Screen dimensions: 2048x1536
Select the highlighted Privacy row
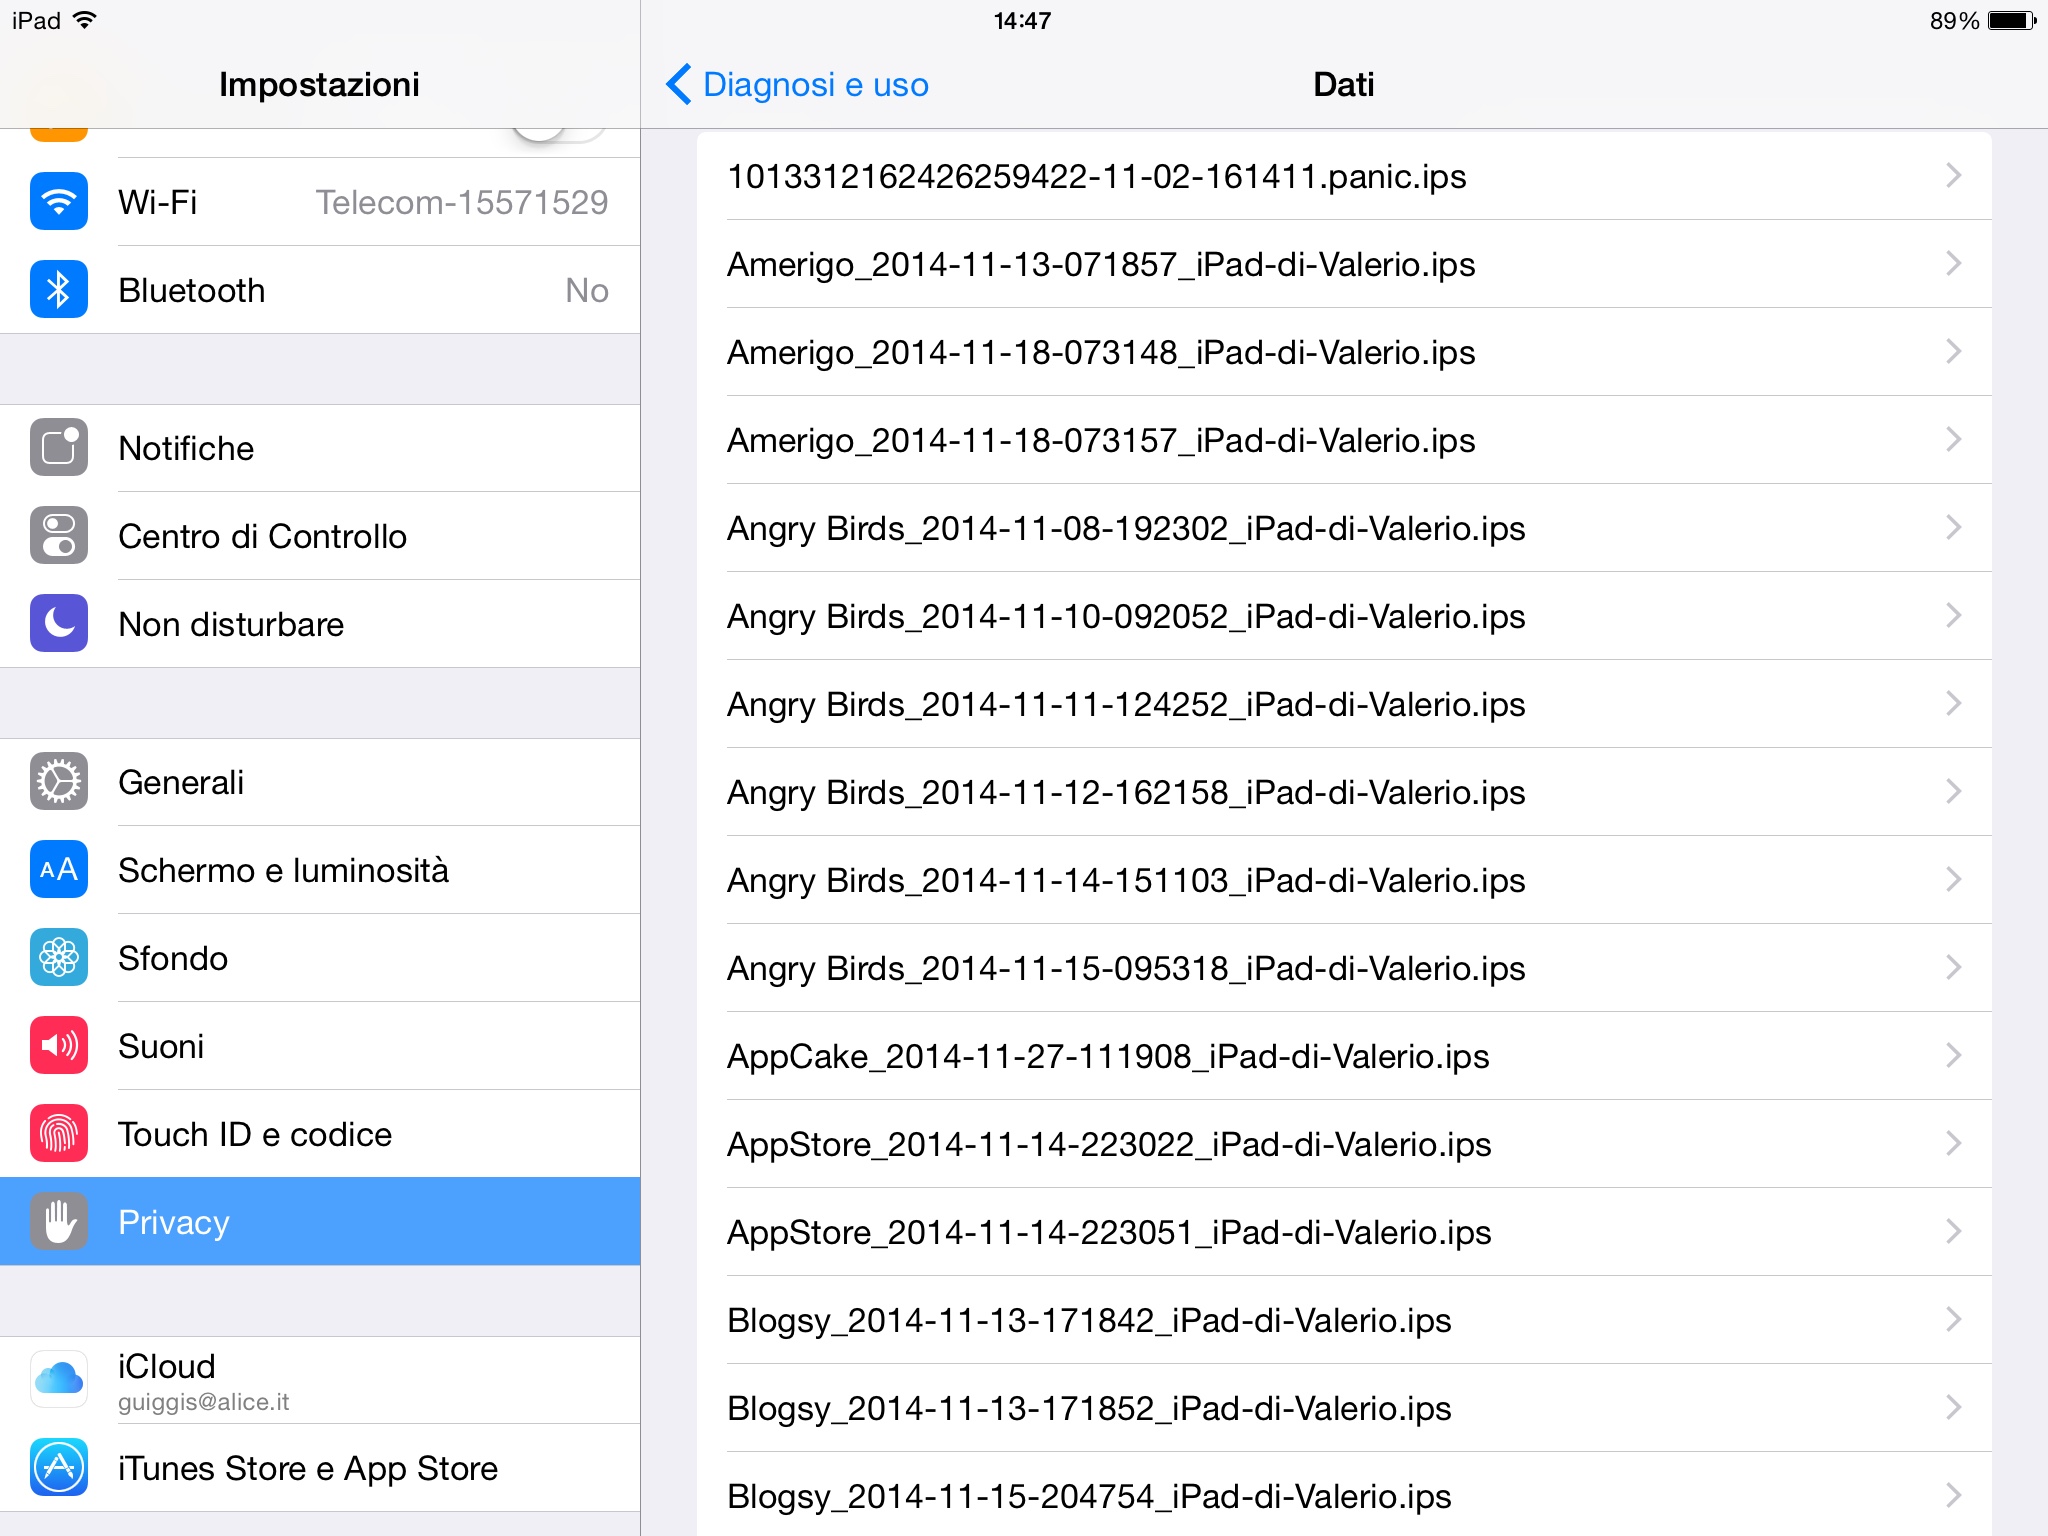[x=320, y=1222]
